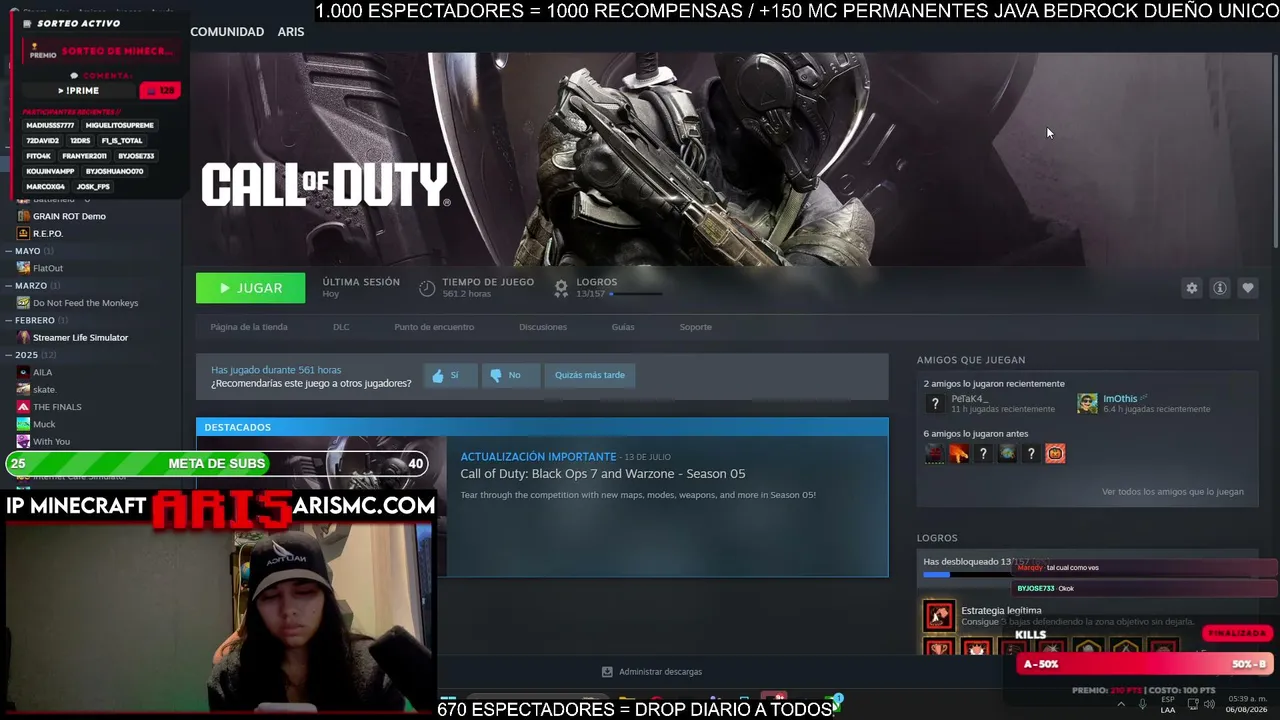Click the Do Not Feed the Monkeys icon

click(x=23, y=303)
